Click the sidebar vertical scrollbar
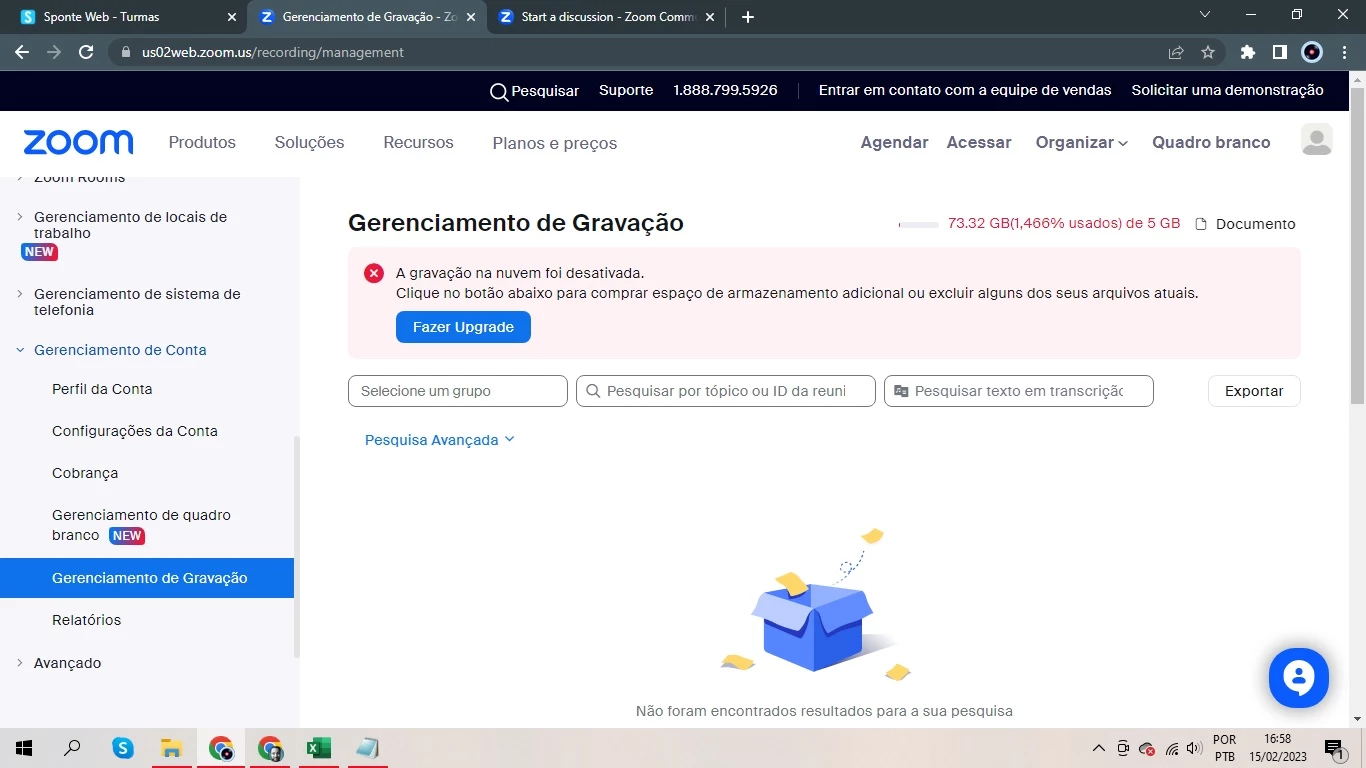 pyautogui.click(x=296, y=546)
